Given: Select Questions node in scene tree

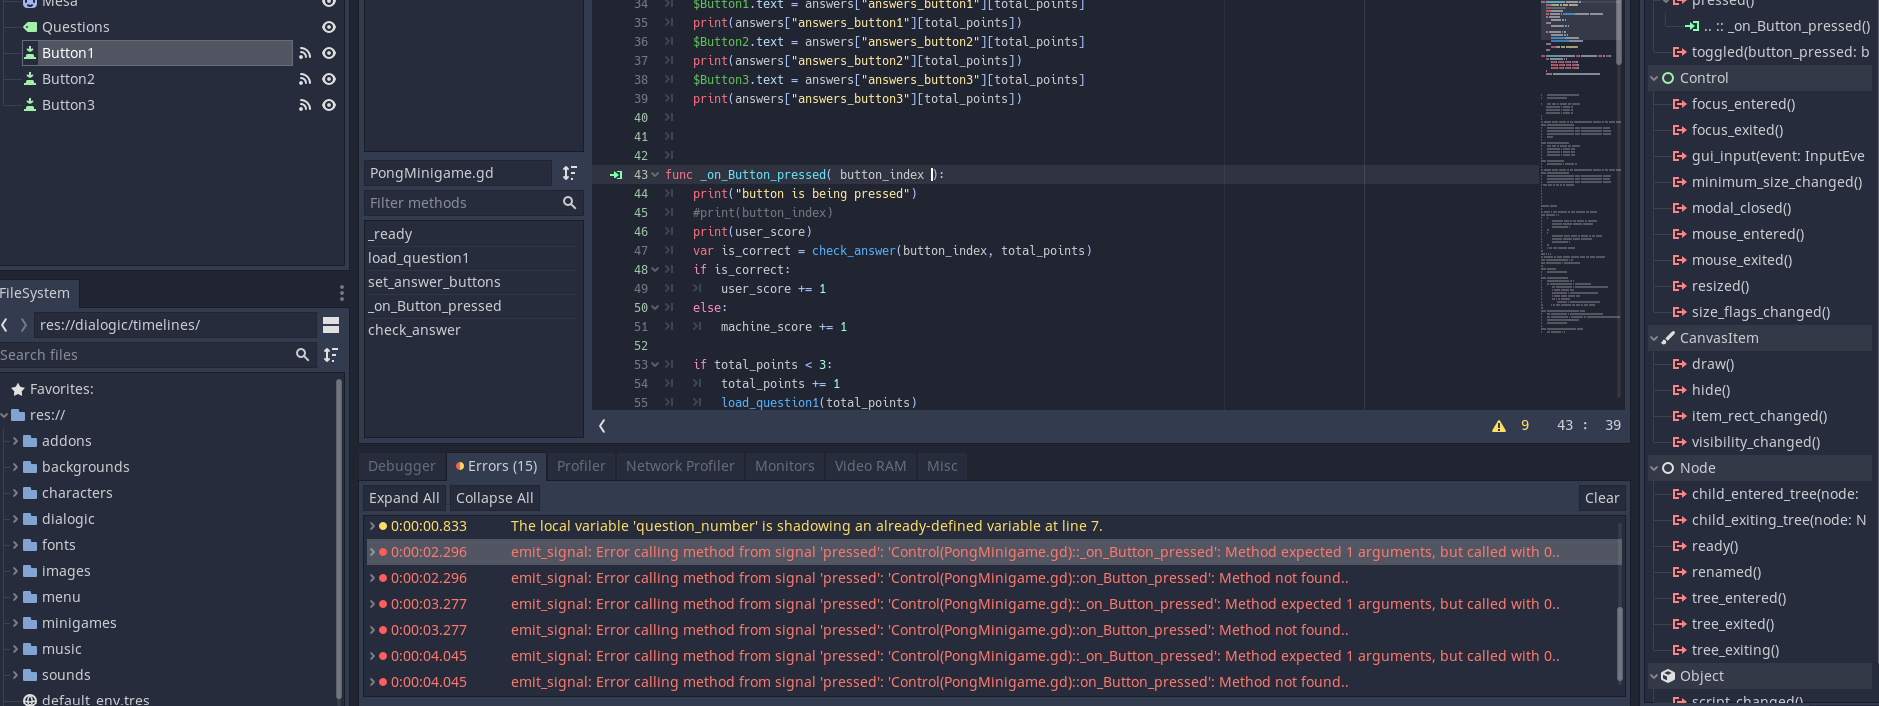Looking at the screenshot, I should pos(75,27).
